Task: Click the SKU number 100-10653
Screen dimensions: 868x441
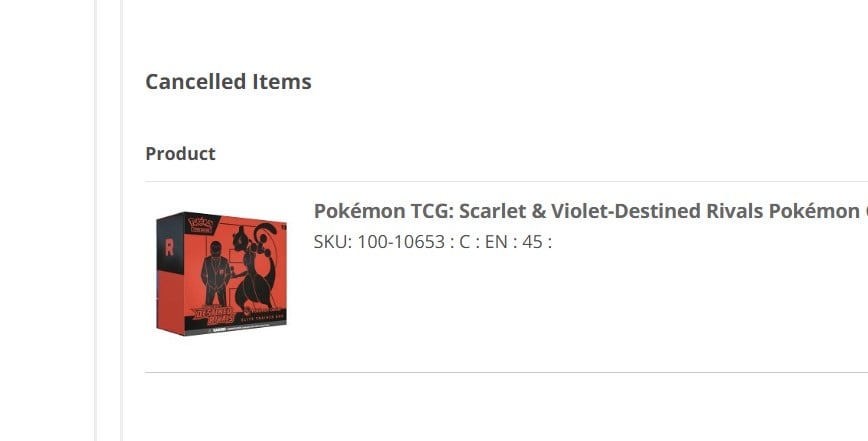Action: pos(400,241)
